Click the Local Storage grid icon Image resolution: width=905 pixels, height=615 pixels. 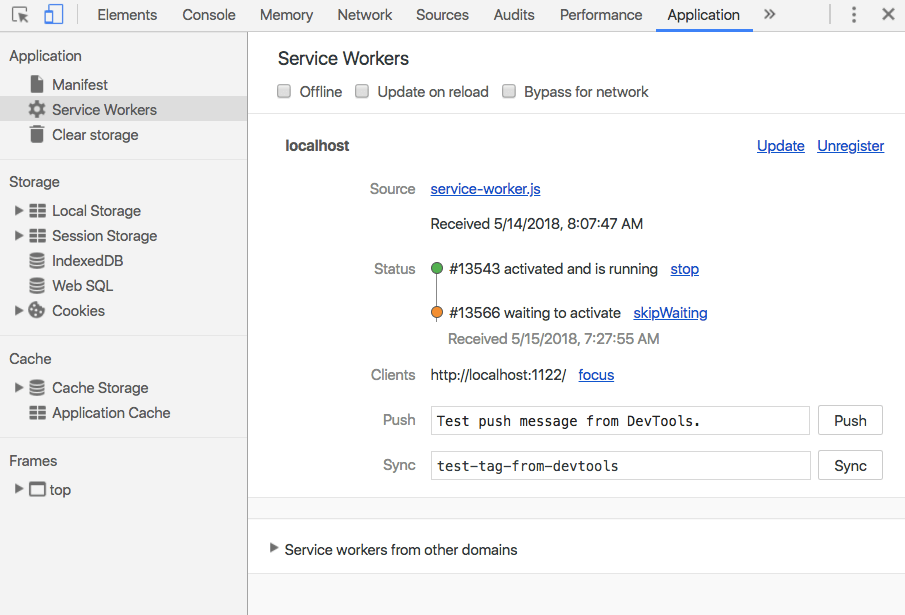tap(38, 211)
